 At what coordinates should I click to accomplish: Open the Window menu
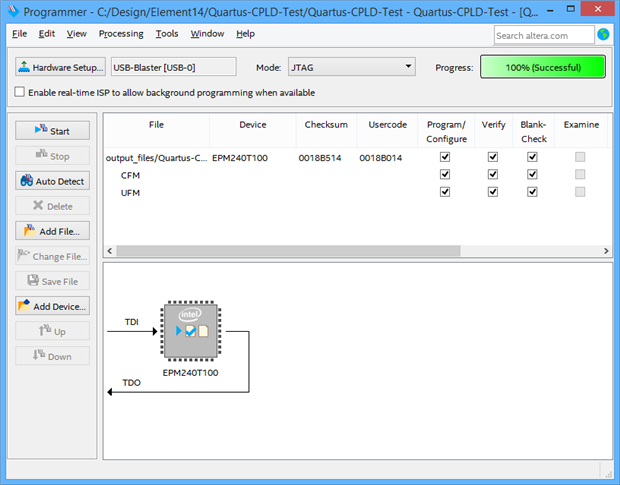[x=207, y=34]
